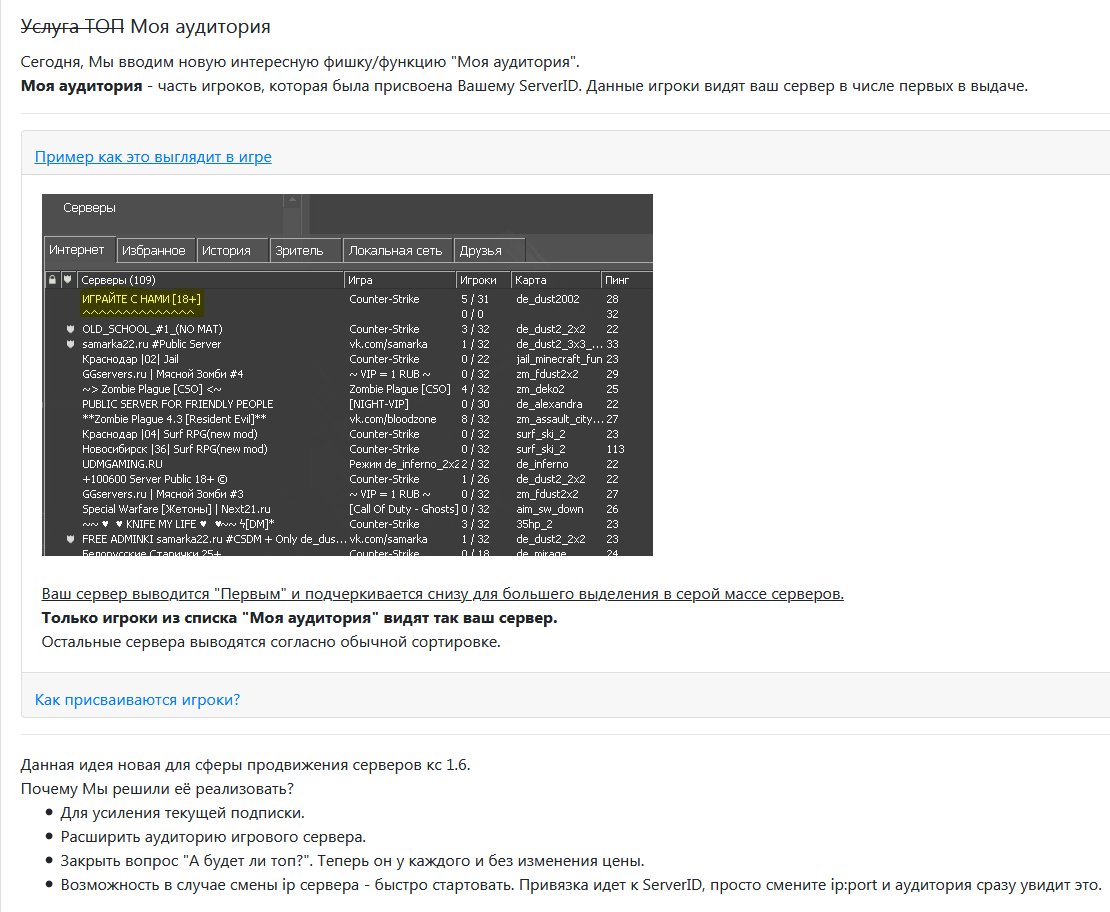Select the История tab

[x=231, y=251]
